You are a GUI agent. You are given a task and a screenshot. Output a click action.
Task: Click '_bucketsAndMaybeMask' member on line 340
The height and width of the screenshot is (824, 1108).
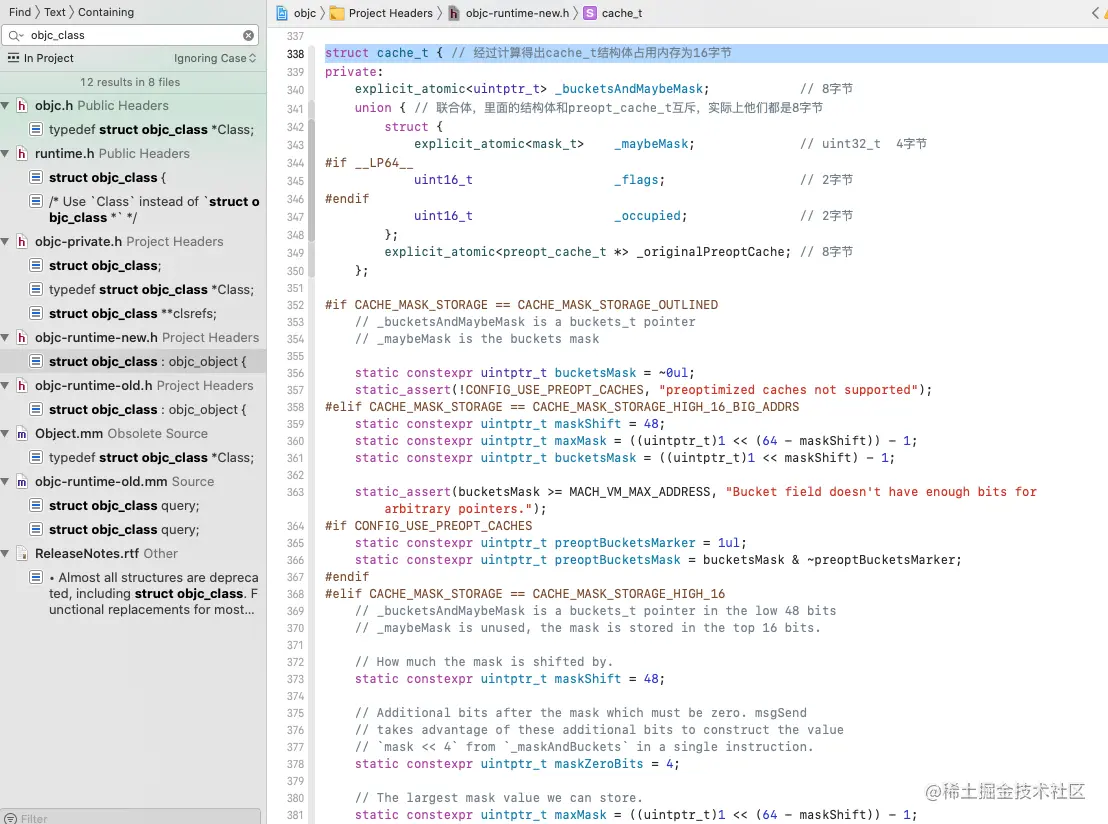(x=629, y=89)
